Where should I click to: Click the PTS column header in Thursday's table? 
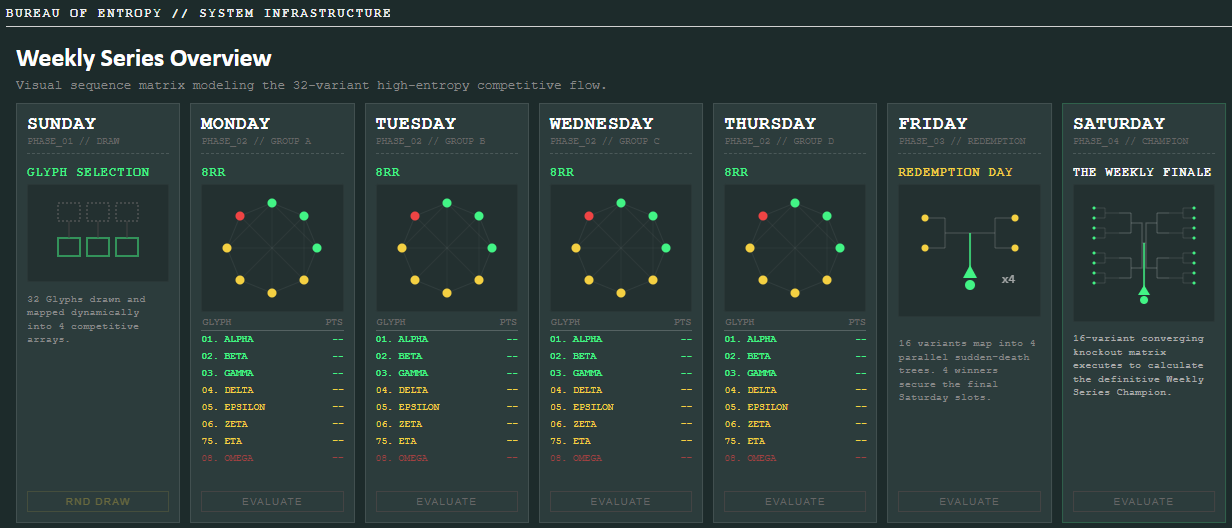click(858, 323)
